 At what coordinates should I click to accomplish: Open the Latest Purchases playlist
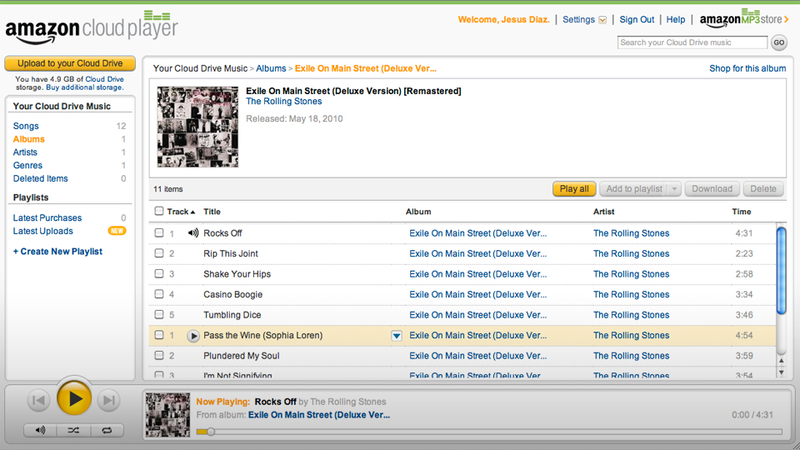(x=47, y=218)
